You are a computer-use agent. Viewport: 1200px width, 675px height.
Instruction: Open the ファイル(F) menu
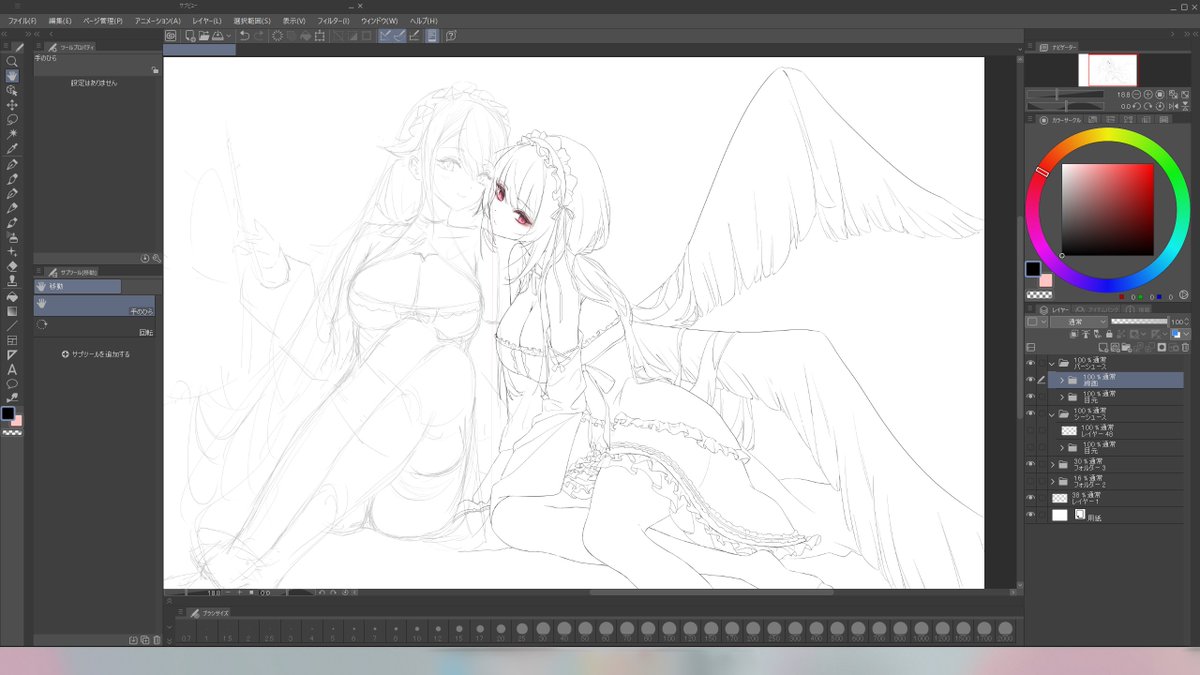22,20
